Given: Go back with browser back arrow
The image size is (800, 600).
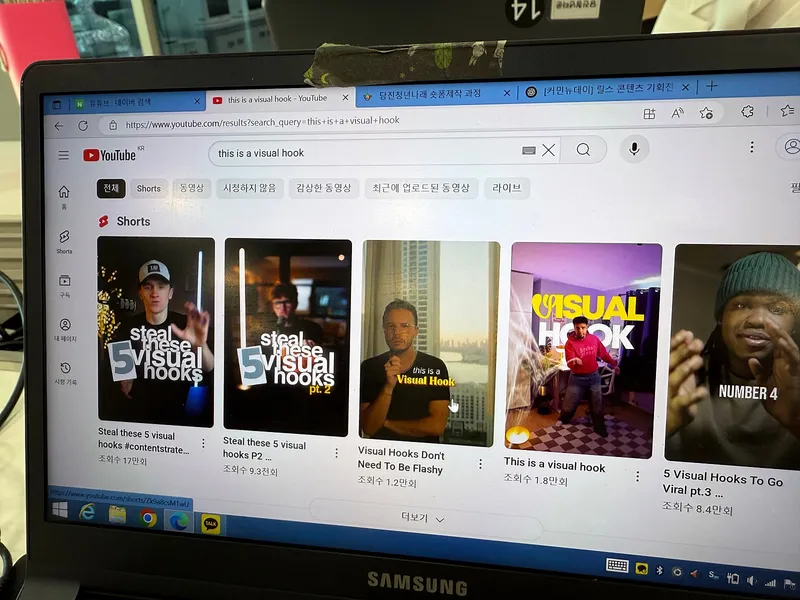Looking at the screenshot, I should point(59,126).
